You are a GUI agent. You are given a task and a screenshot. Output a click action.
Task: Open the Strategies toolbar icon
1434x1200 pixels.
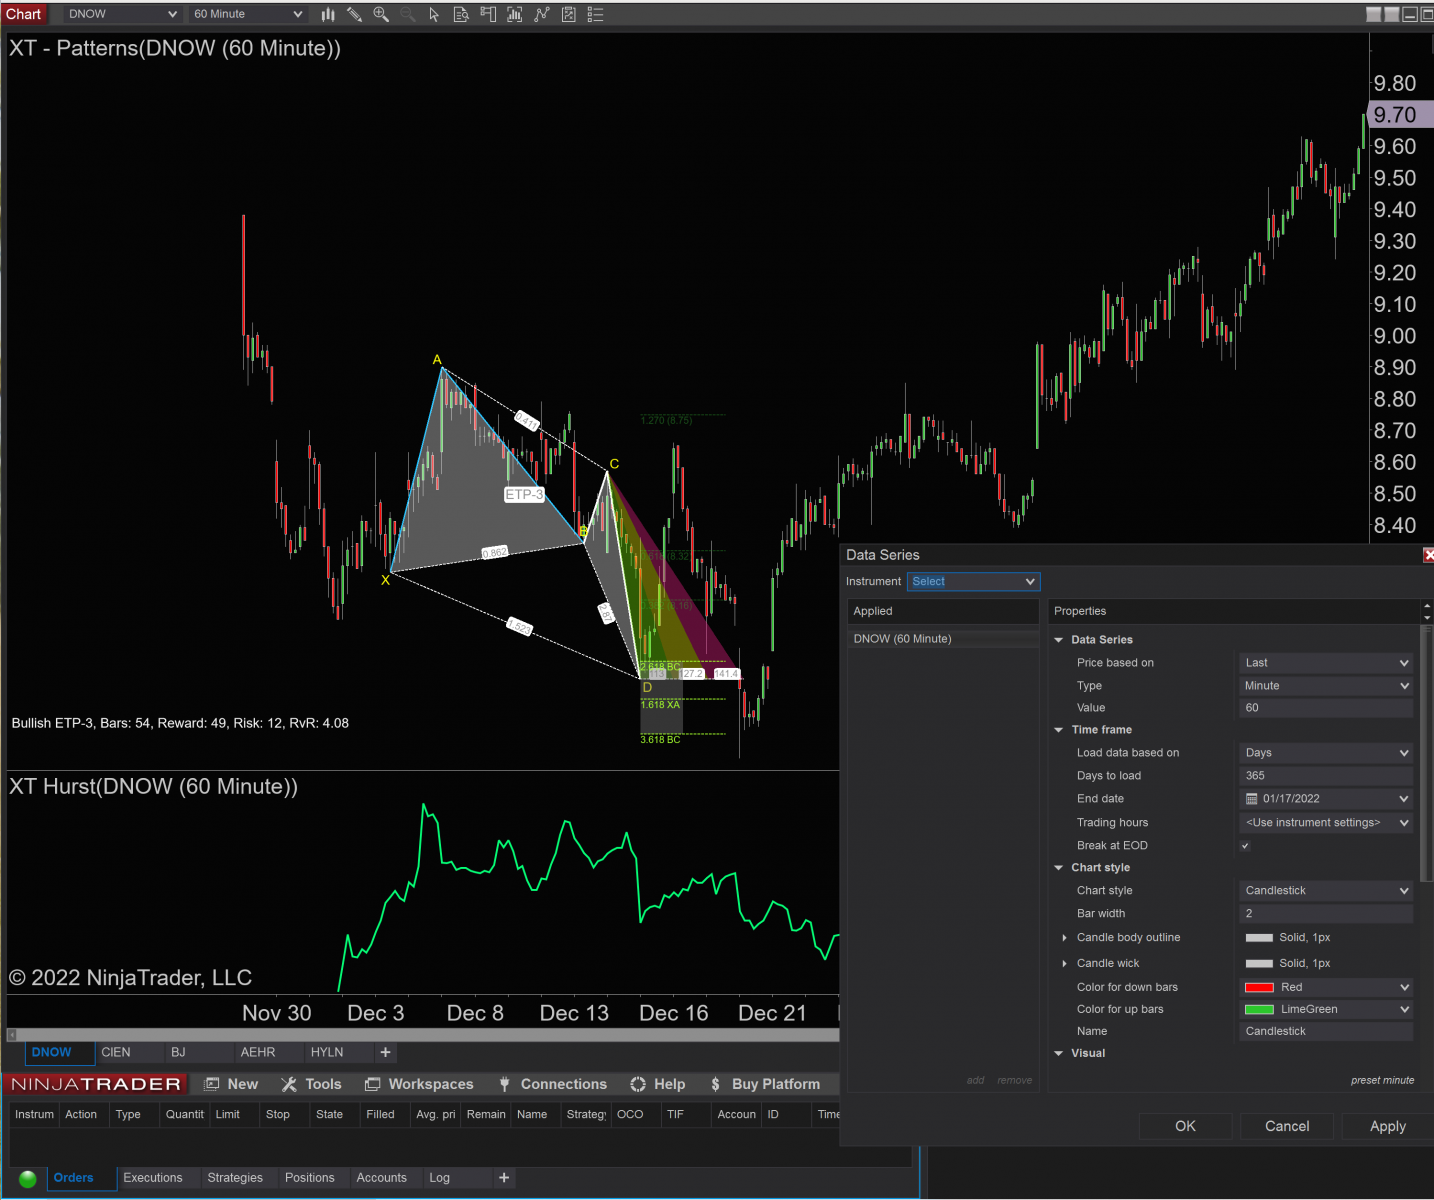[569, 14]
